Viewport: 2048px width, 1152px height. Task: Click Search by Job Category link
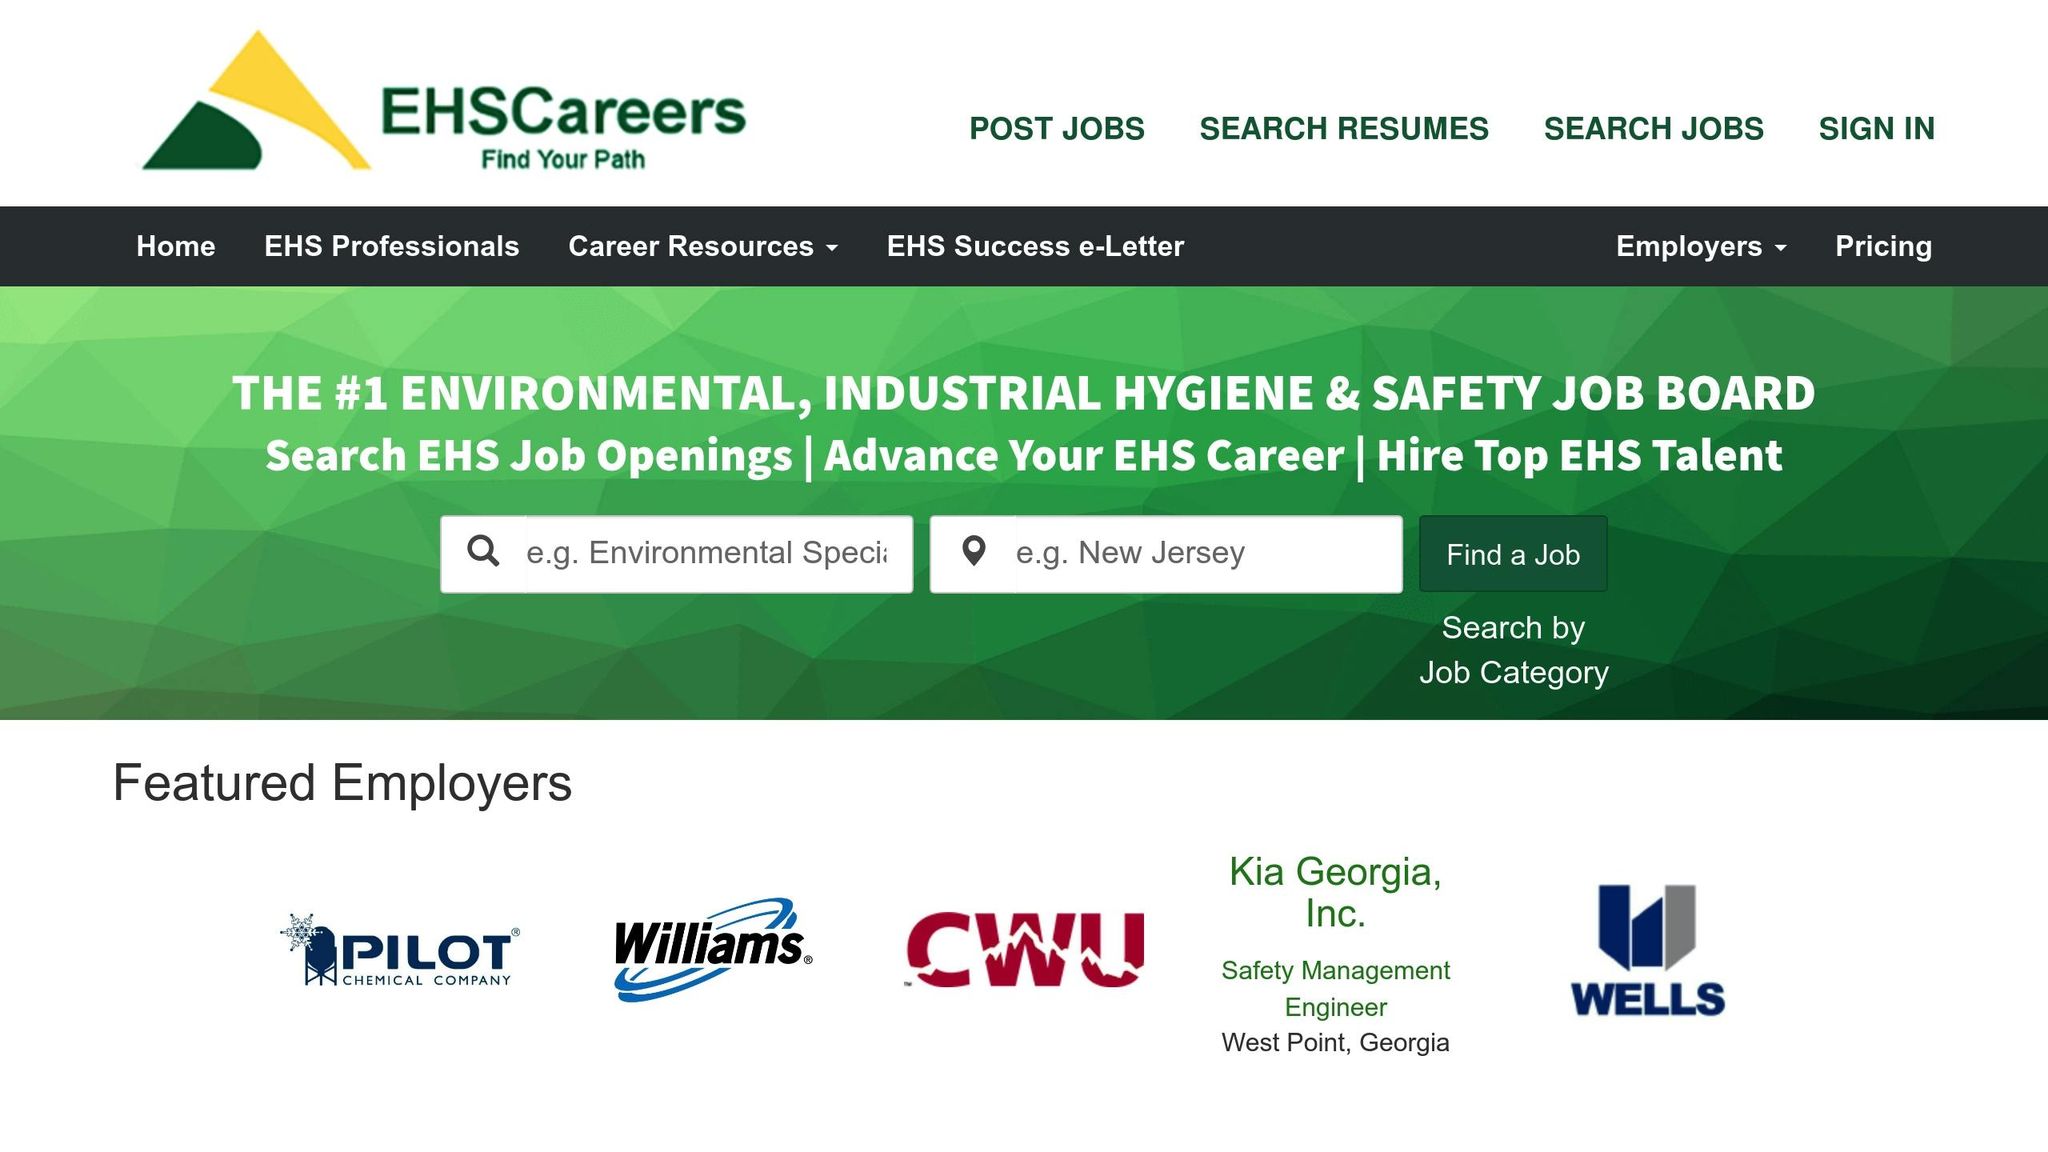point(1513,650)
